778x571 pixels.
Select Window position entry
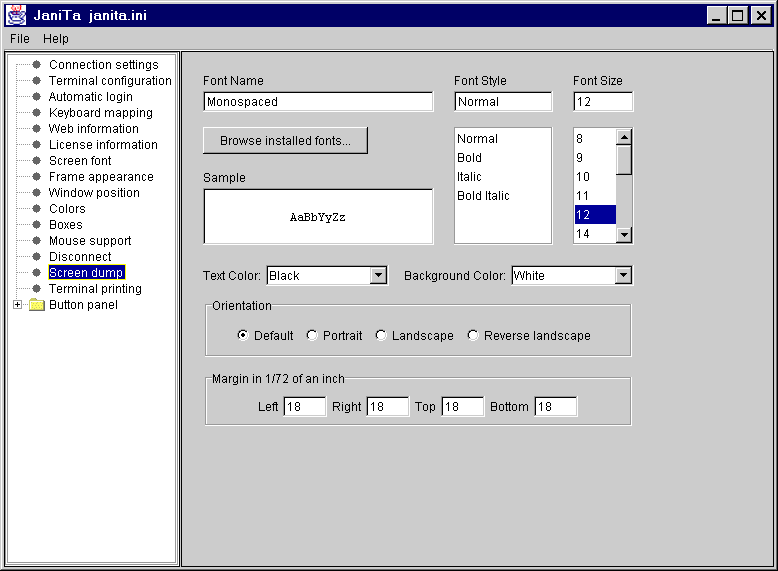point(94,192)
